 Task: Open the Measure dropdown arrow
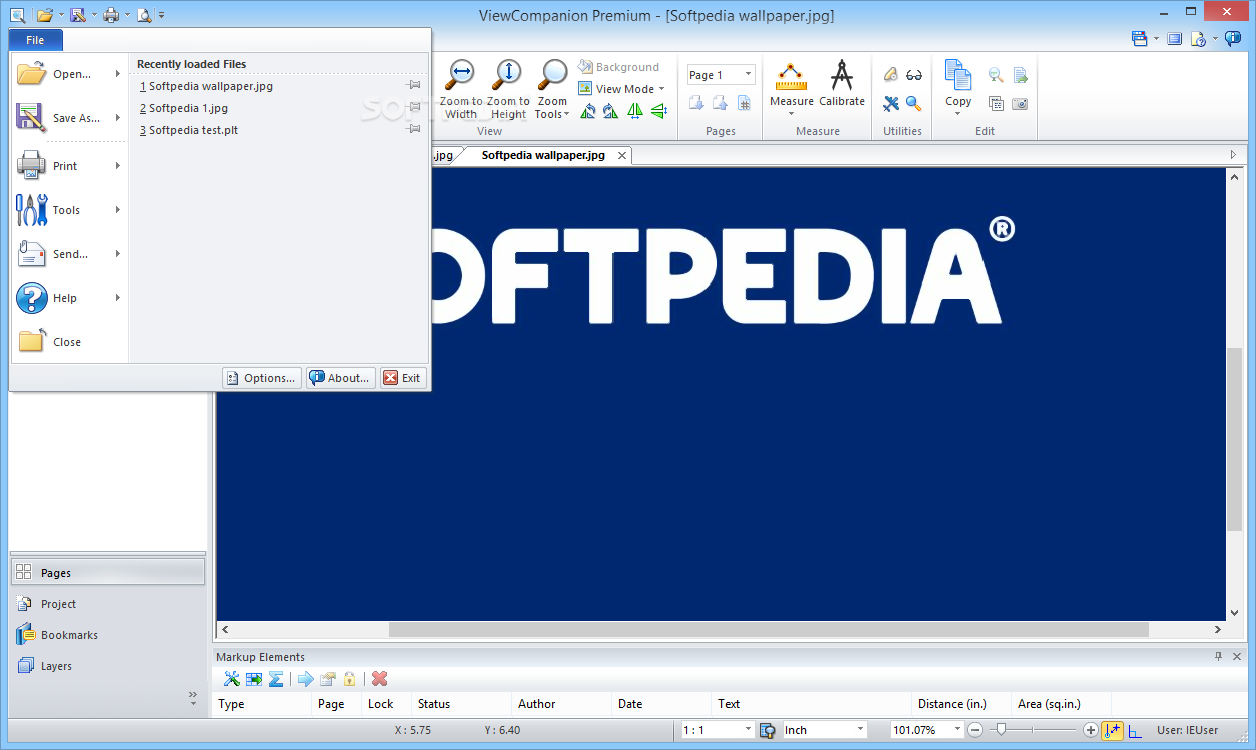[791, 113]
